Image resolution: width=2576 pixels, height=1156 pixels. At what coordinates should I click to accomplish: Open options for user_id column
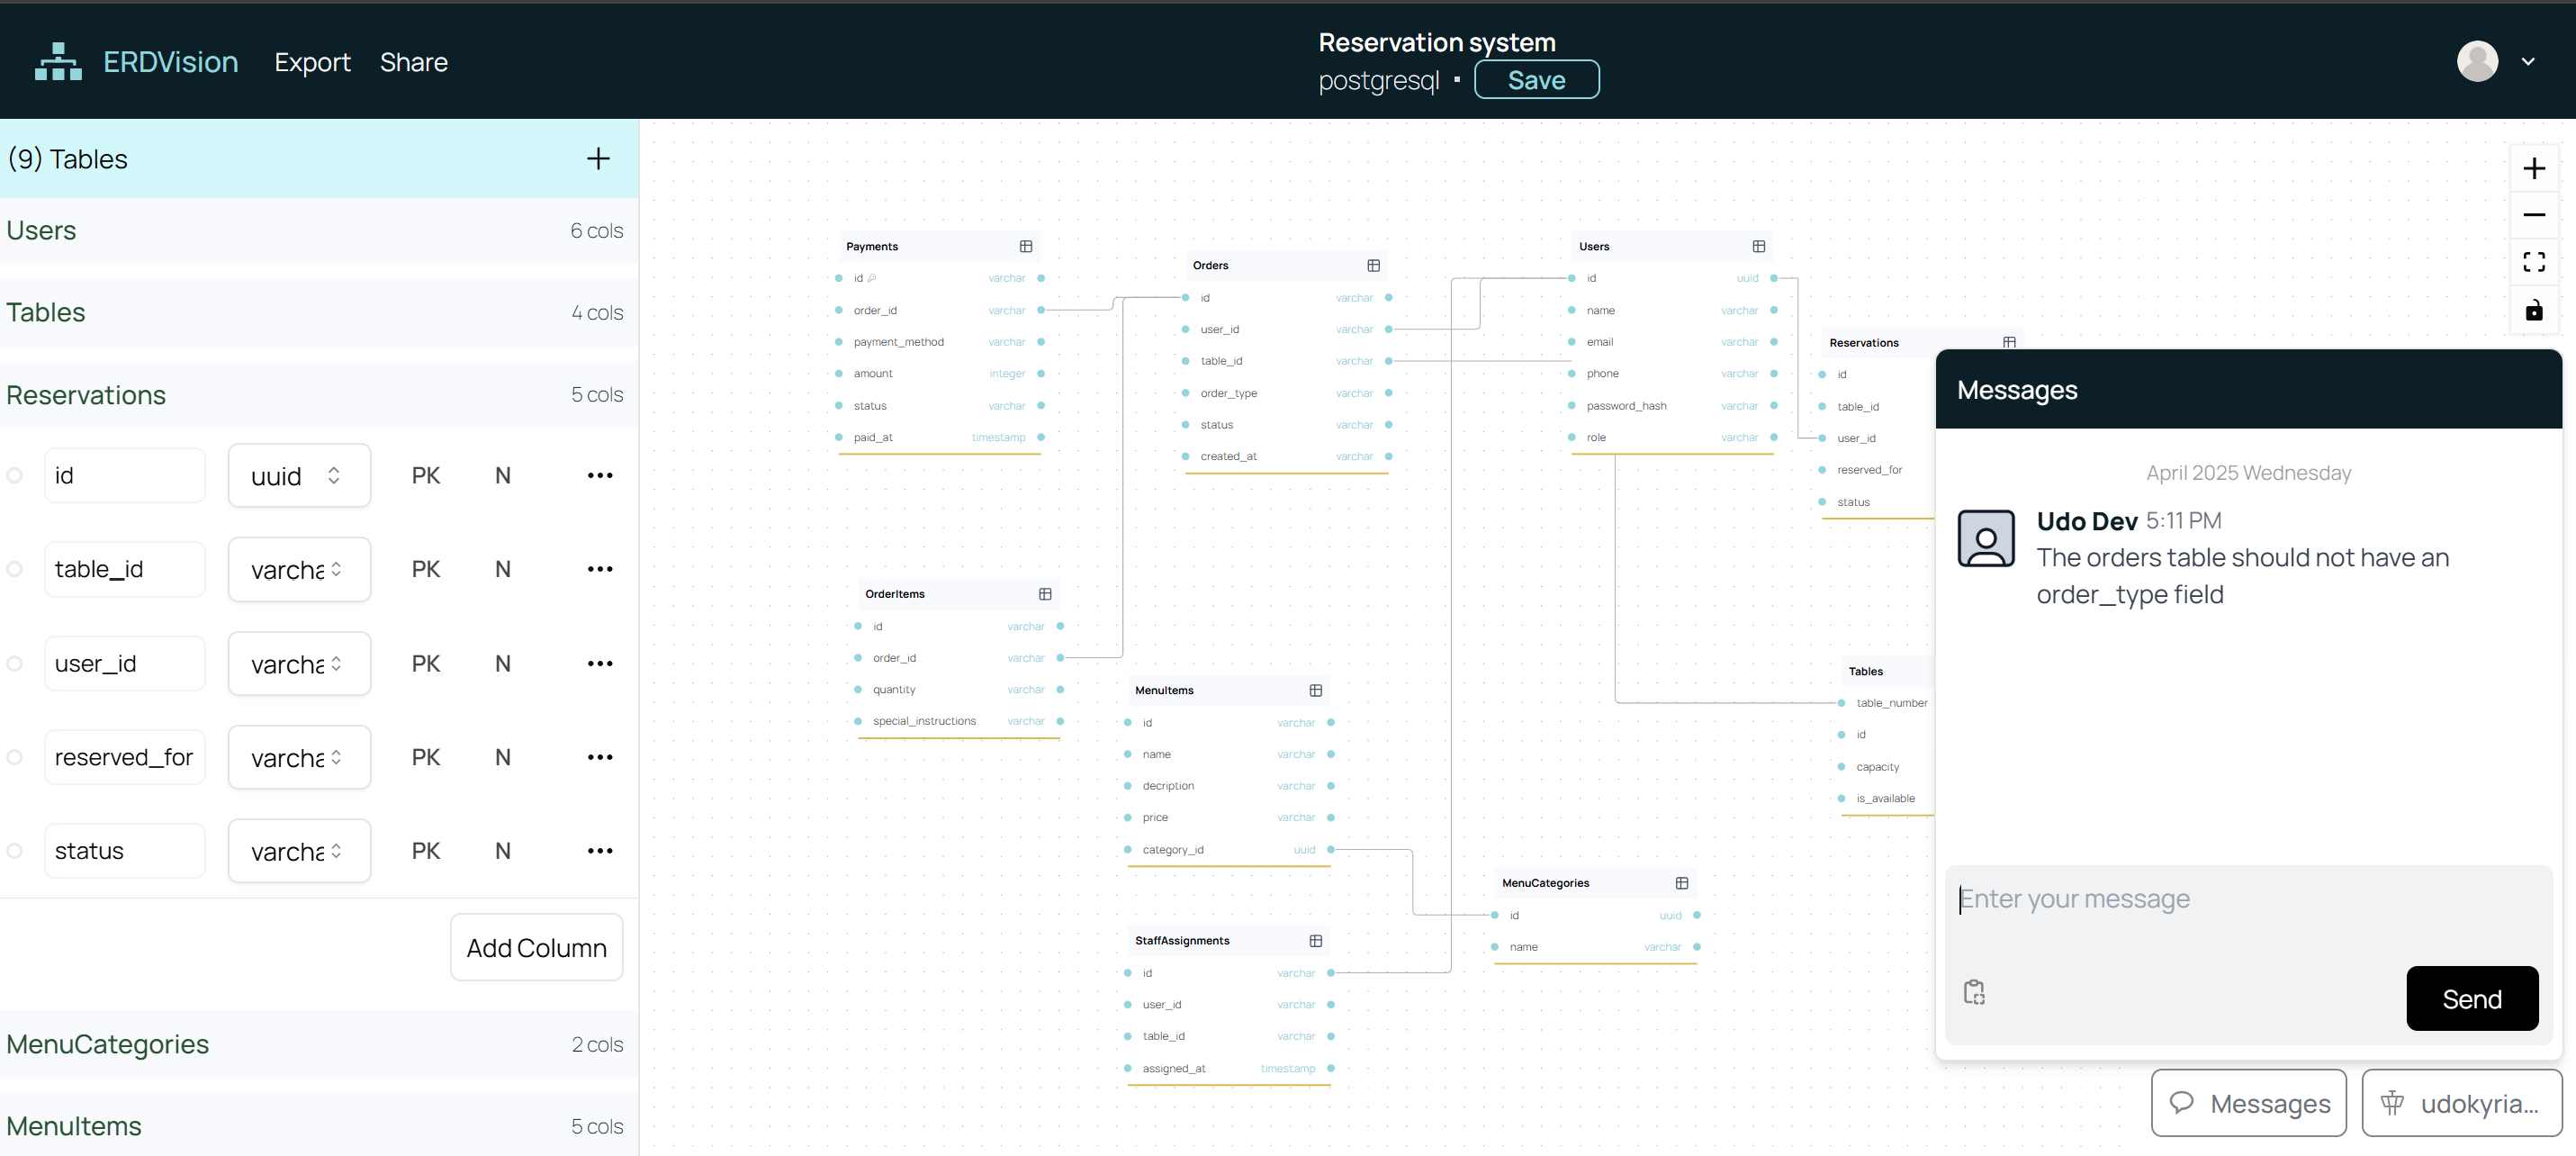tap(600, 664)
